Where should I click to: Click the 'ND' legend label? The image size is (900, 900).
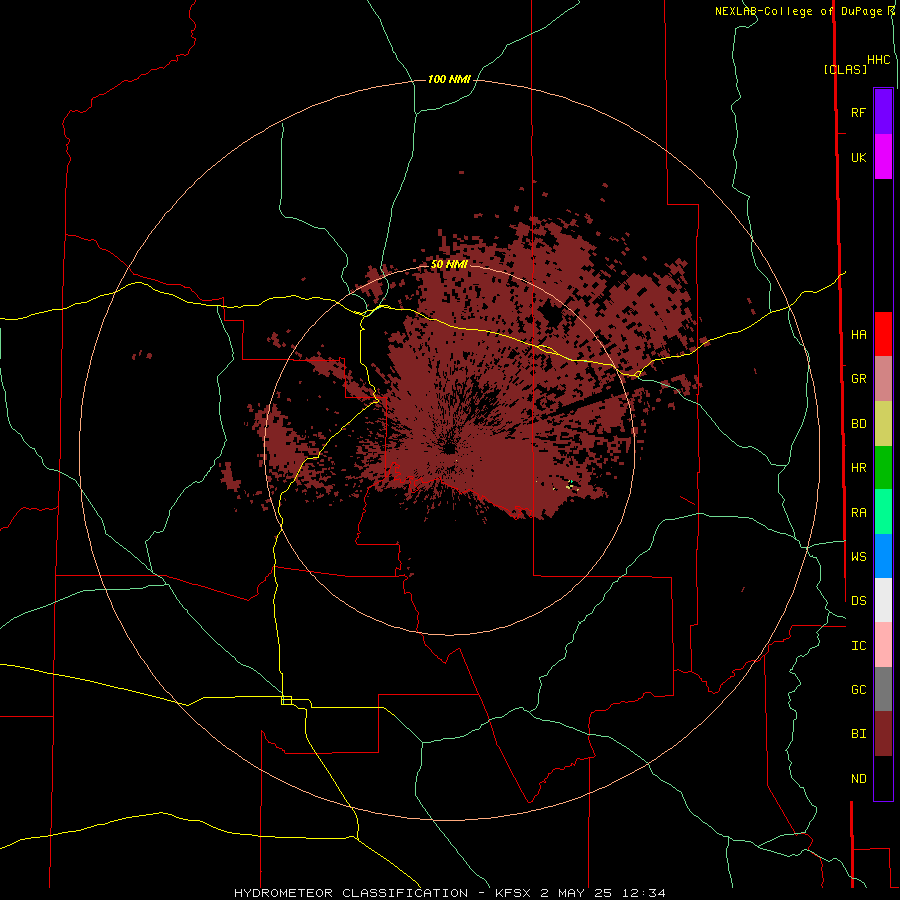point(858,779)
